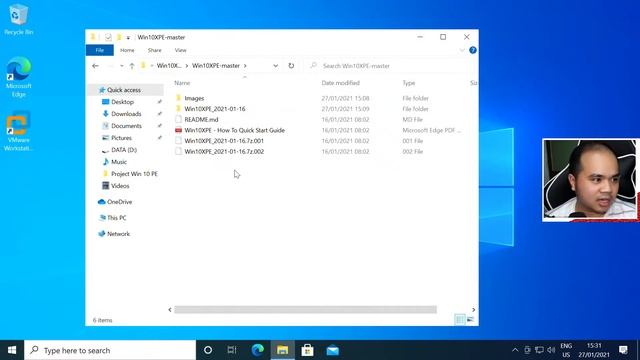Select Project Win 10 PE folder
This screenshot has height=360, width=640.
coord(134,174)
